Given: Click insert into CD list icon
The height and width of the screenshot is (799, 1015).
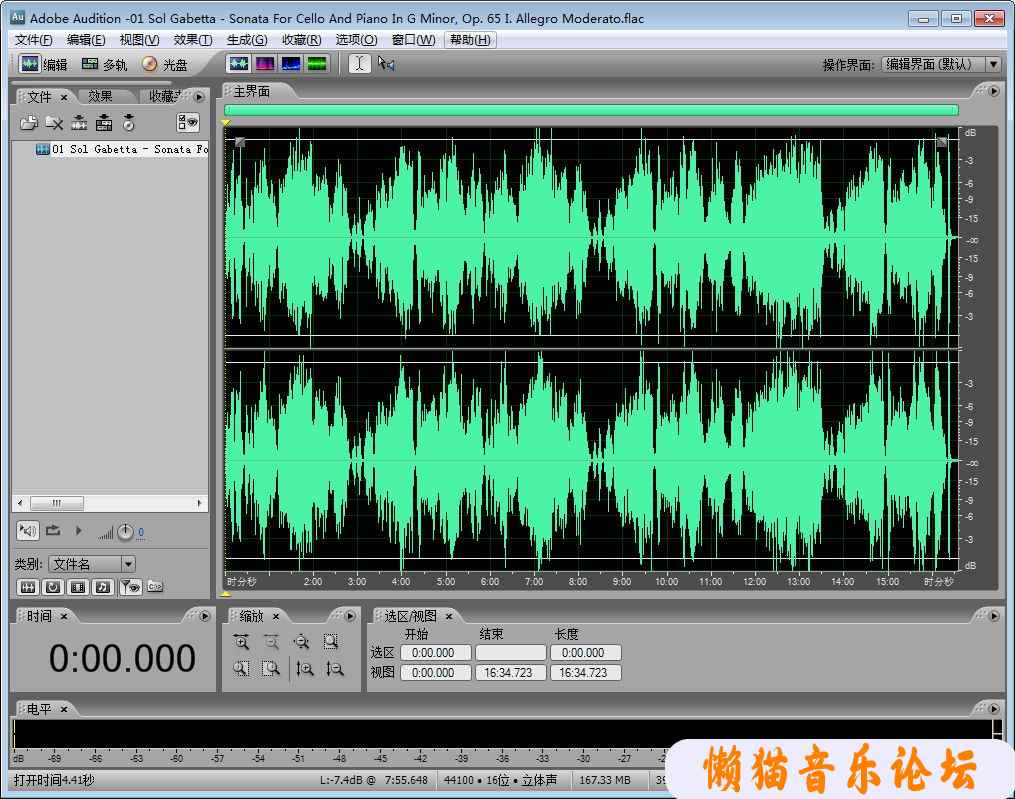Looking at the screenshot, I should pyautogui.click(x=129, y=122).
